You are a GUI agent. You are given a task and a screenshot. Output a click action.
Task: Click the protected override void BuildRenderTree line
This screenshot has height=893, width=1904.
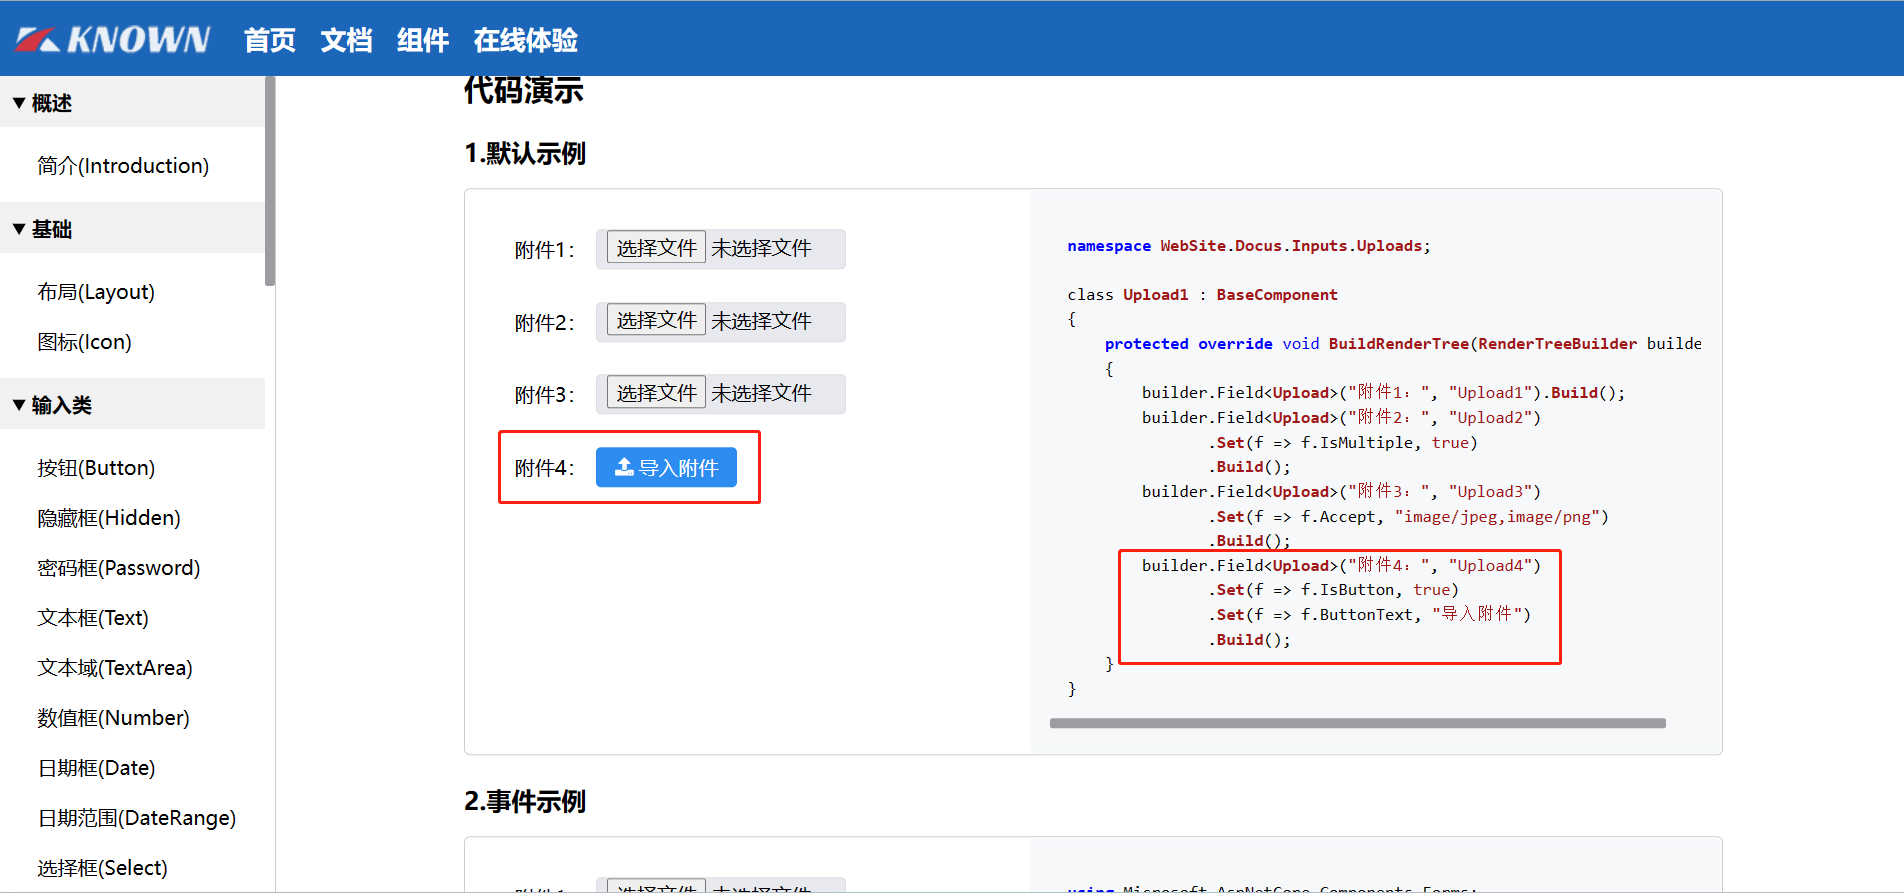(x=1403, y=344)
